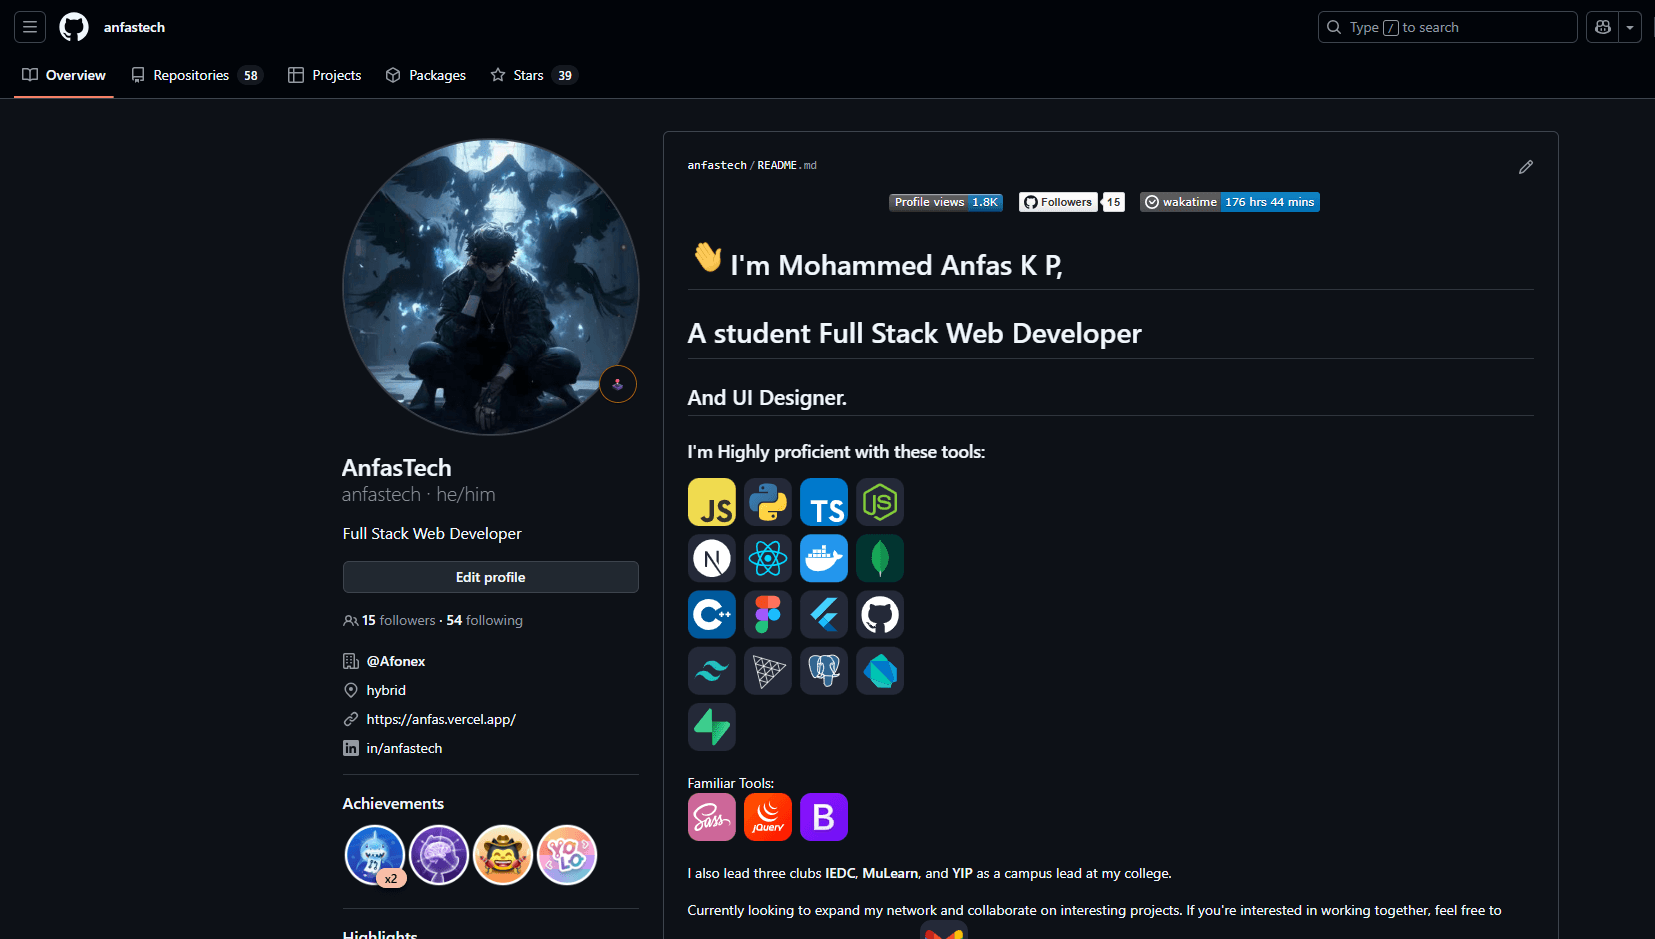View the Pull Shark achievement badge
This screenshot has height=939, width=1655.
[375, 855]
